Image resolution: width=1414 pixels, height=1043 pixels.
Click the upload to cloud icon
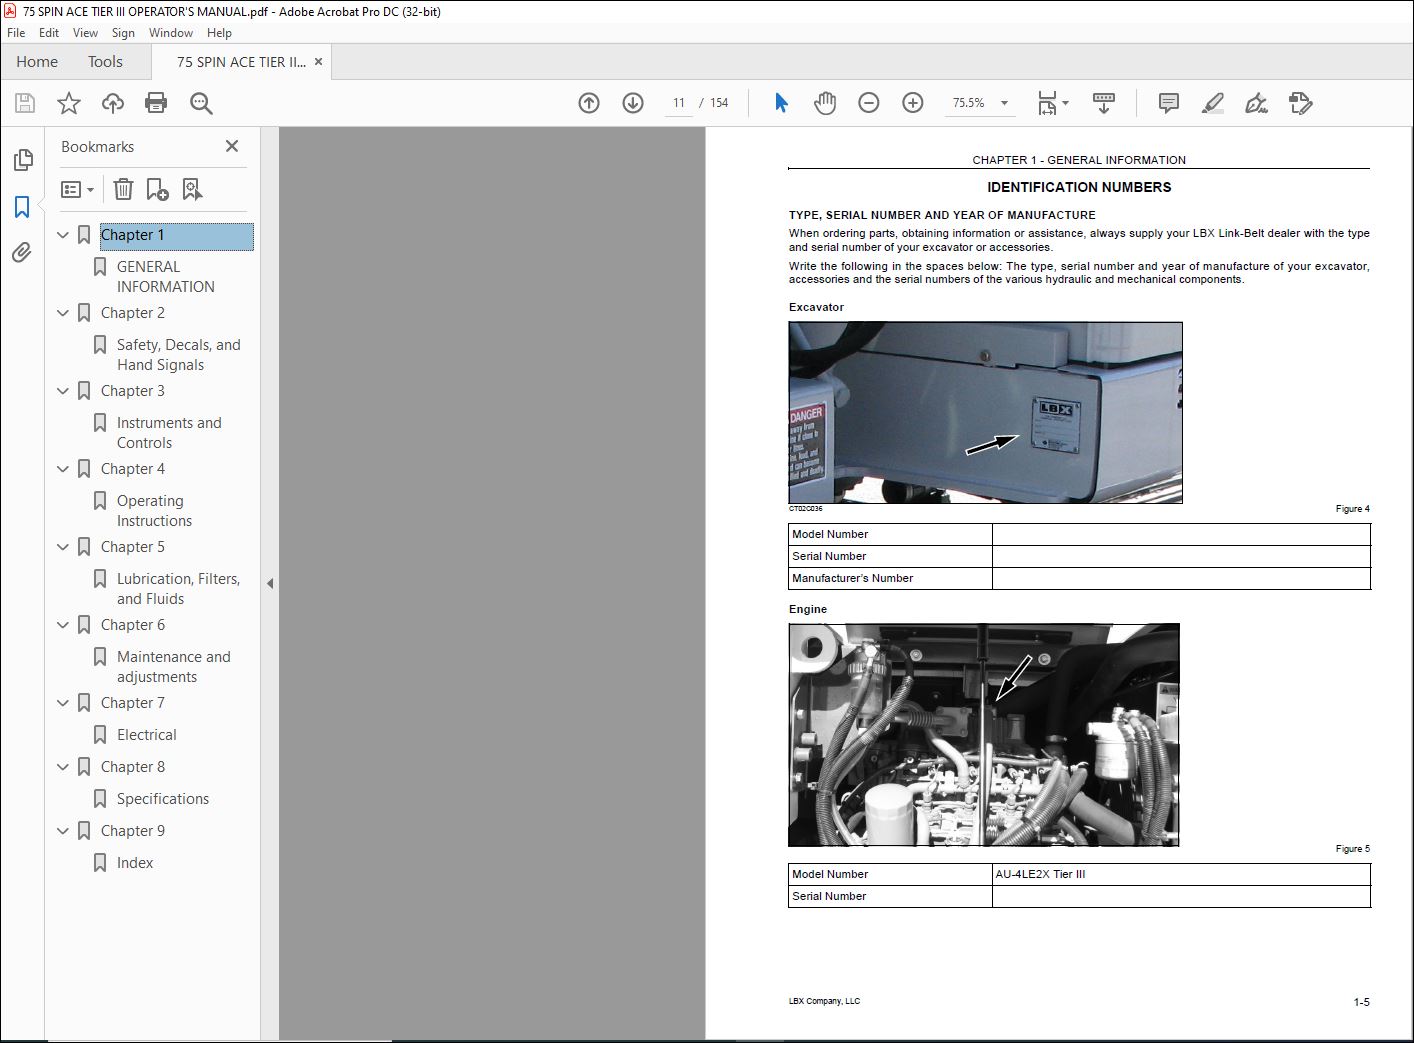pos(113,103)
